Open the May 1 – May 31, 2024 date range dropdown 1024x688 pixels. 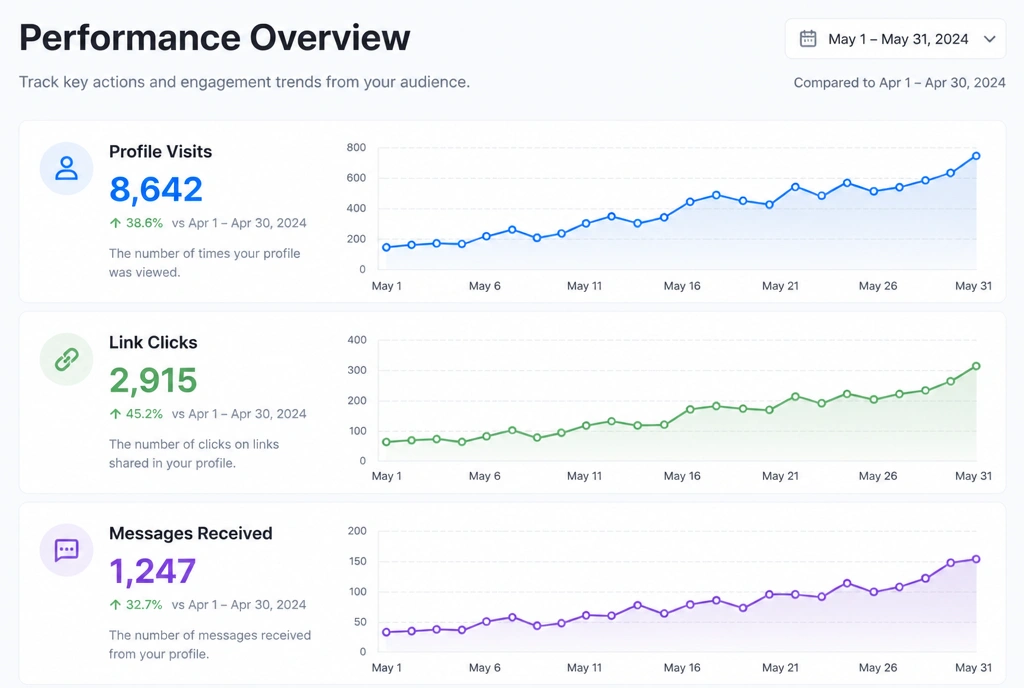[x=895, y=39]
